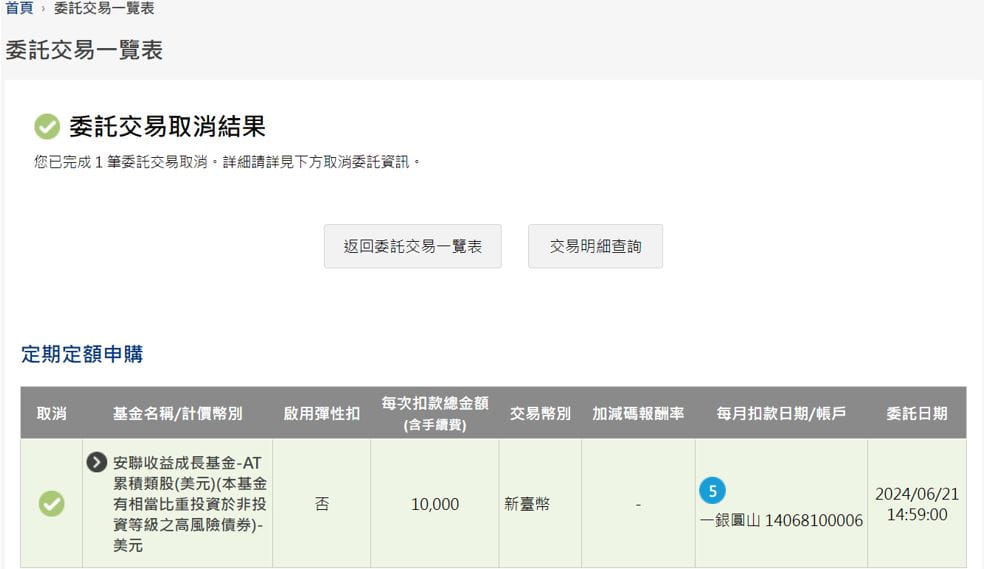Click the 啟用彈性扣 column header
This screenshot has width=984, height=569.
[321, 413]
